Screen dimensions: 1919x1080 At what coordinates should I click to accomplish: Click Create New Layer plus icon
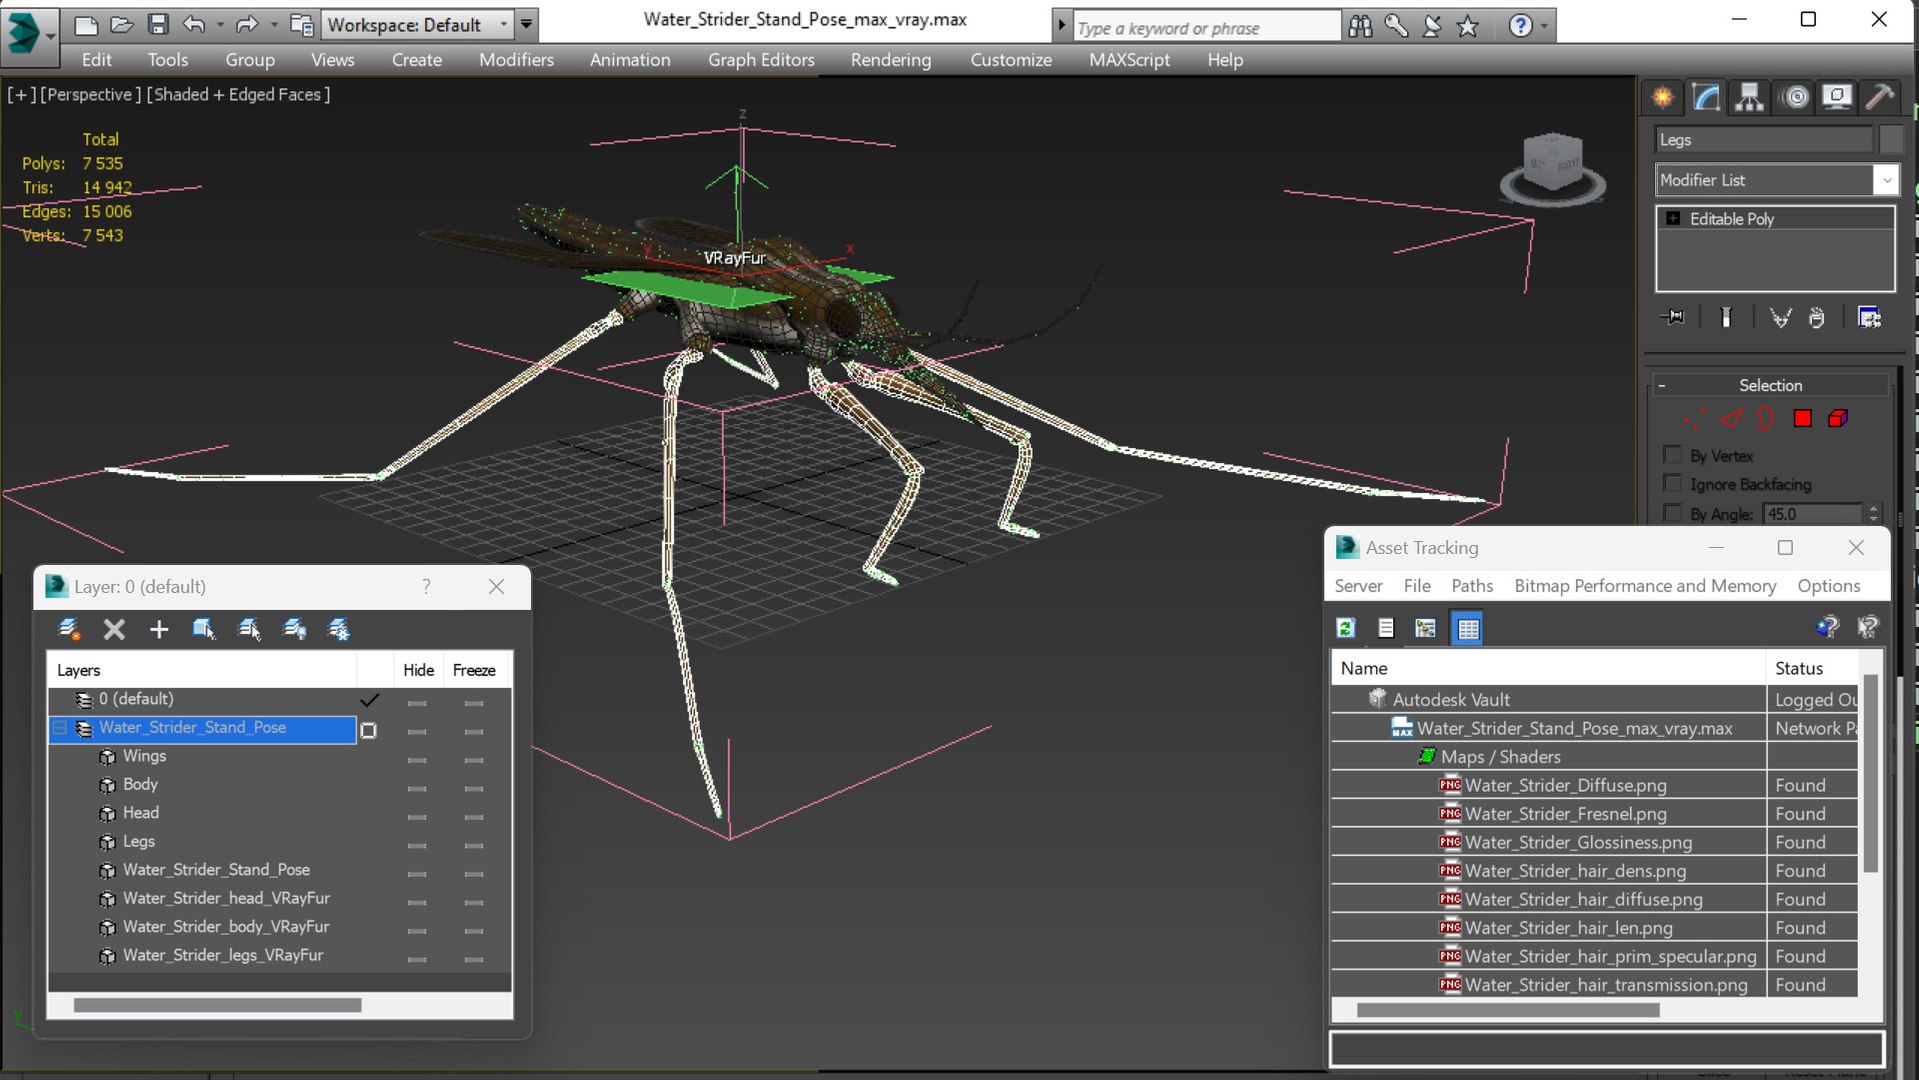tap(159, 629)
